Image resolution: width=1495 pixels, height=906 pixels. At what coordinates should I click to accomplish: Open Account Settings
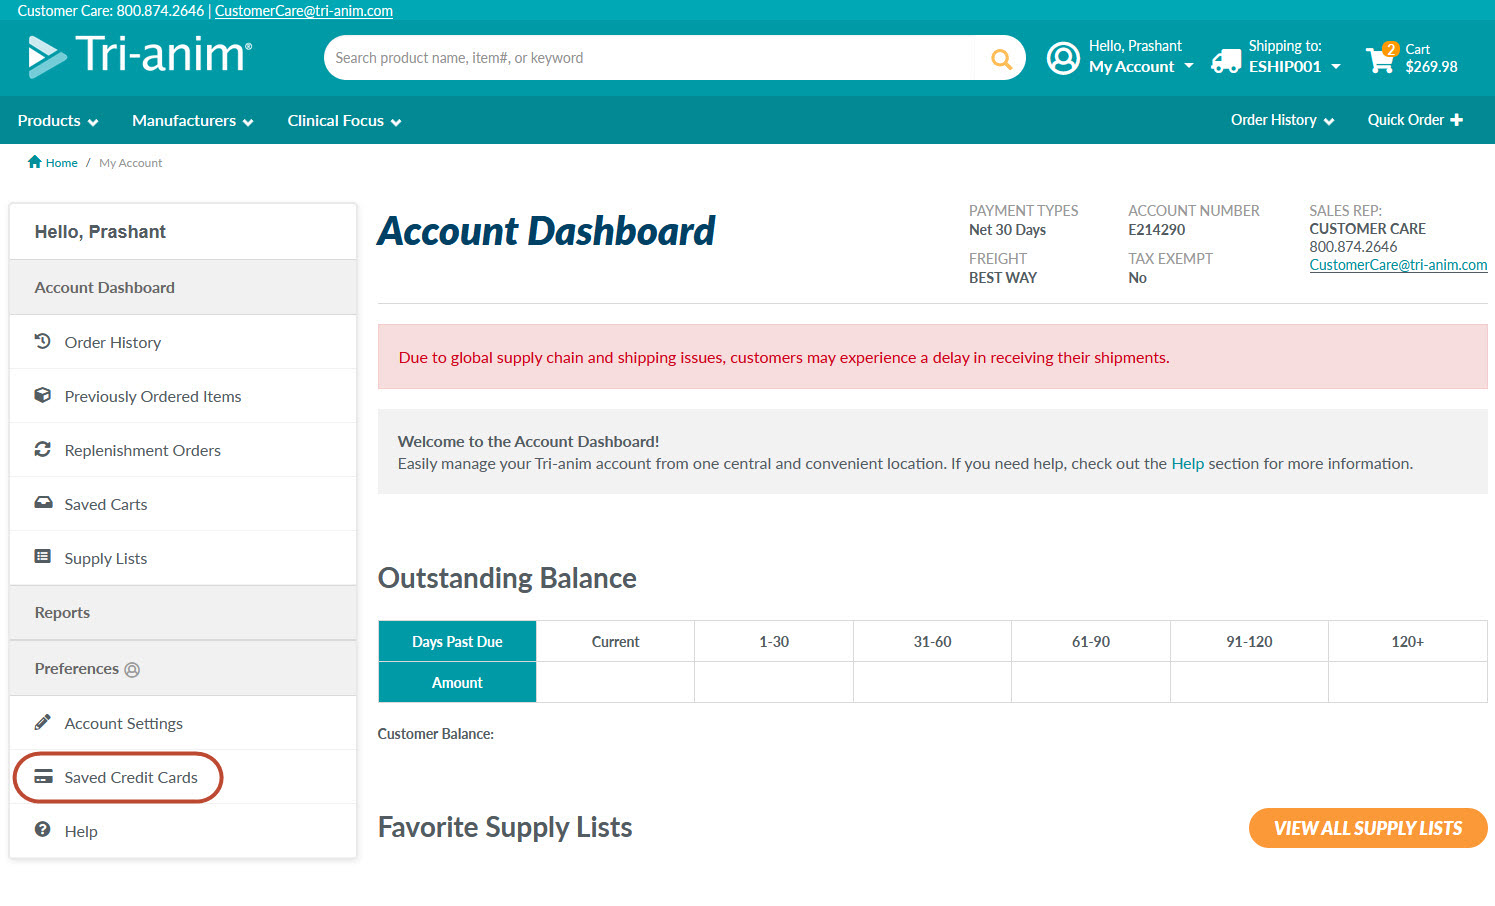pos(183,723)
